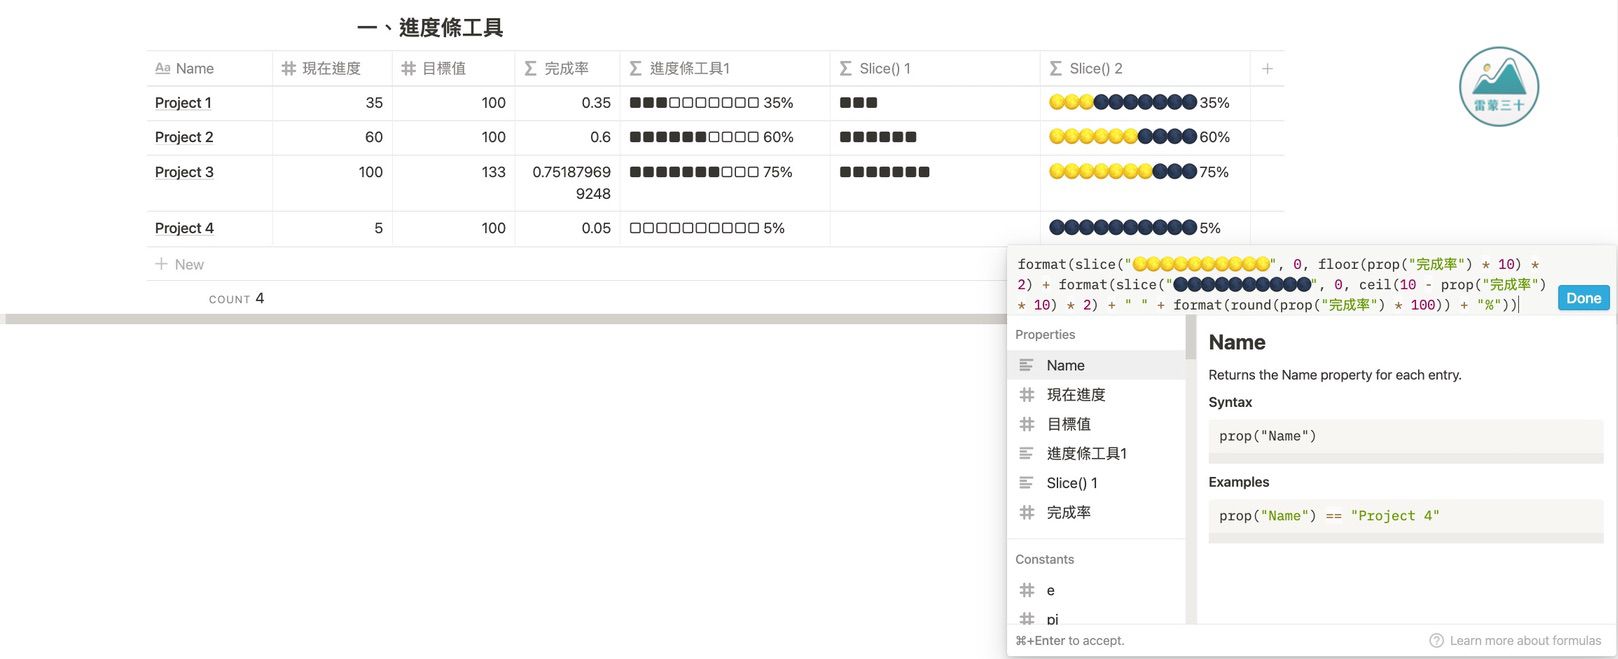
Task: Click the Aa icon on Name column
Action: [162, 69]
